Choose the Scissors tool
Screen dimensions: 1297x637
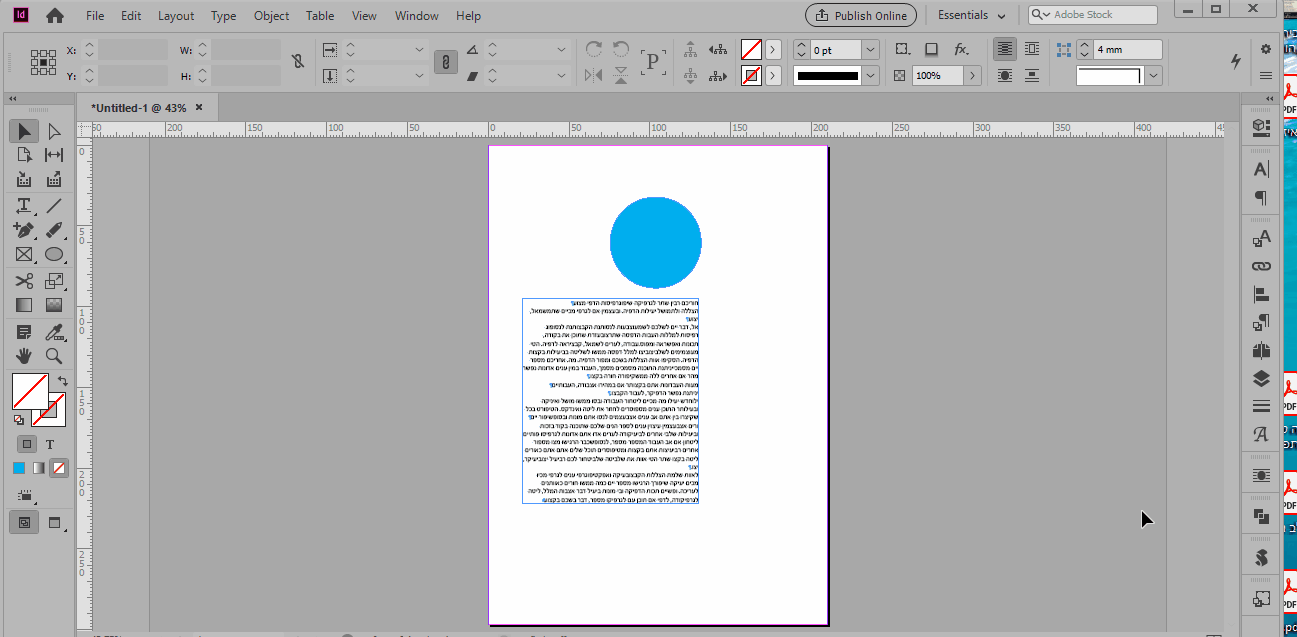pyautogui.click(x=24, y=281)
